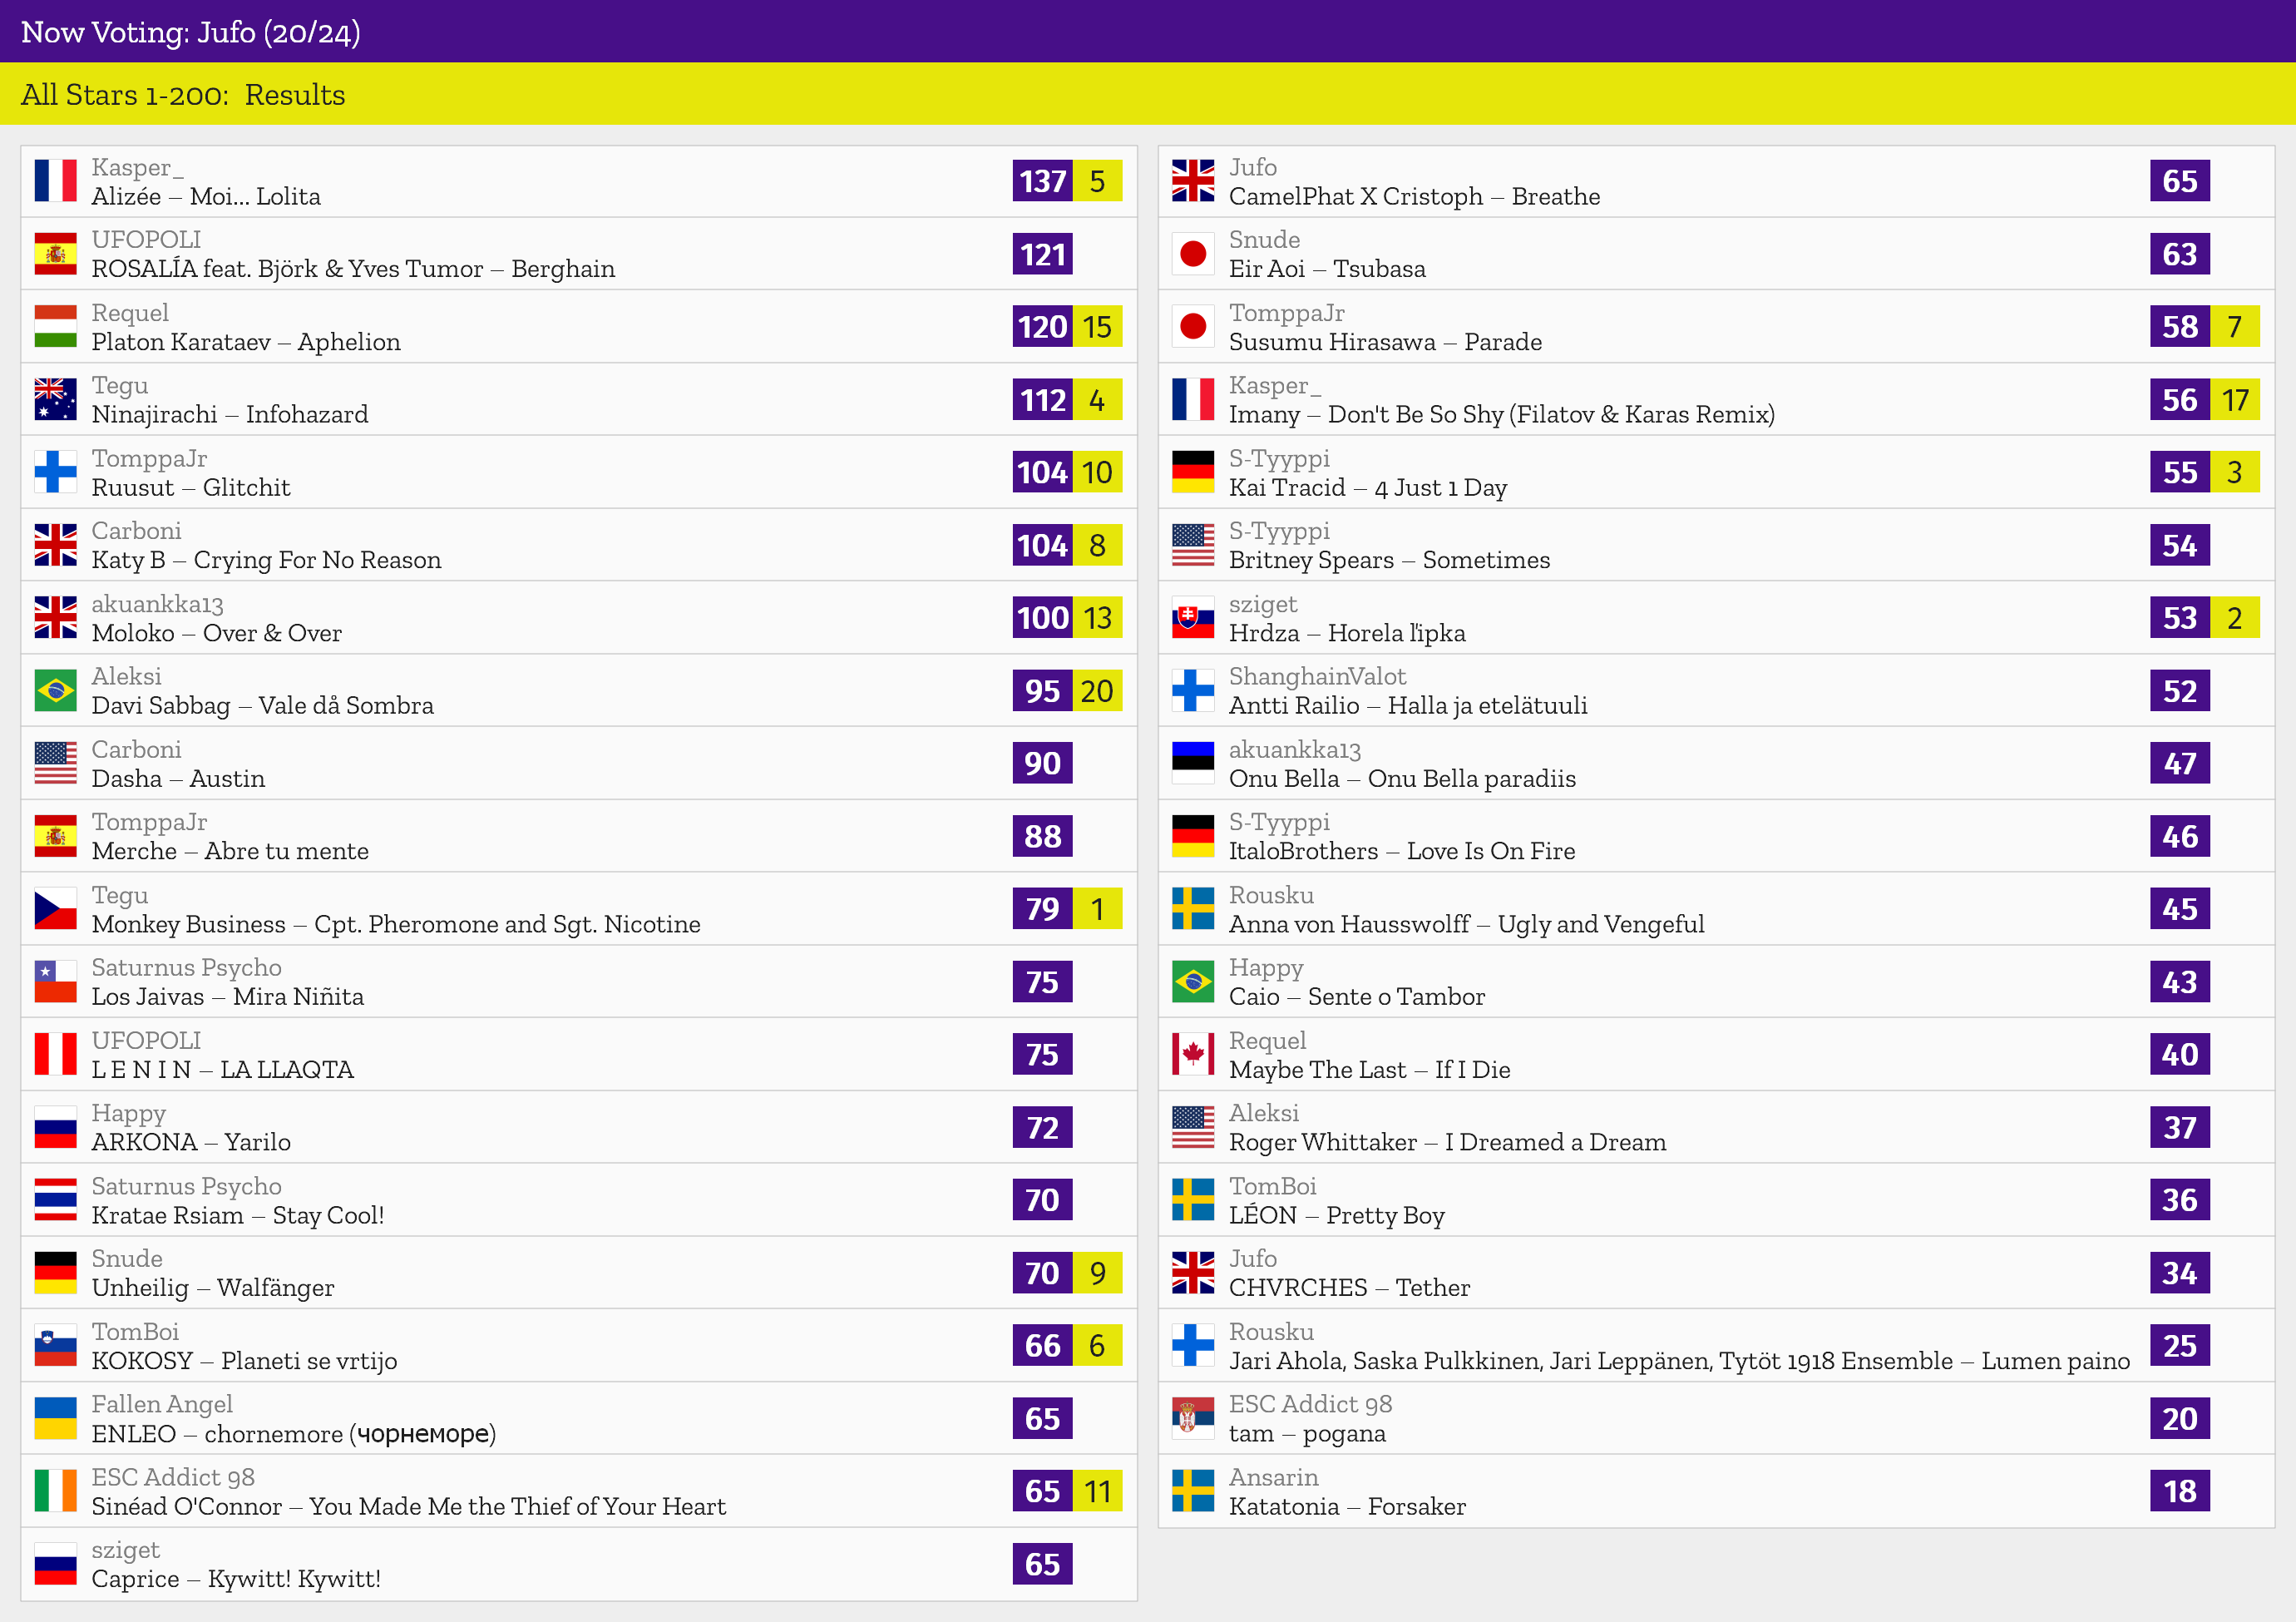
Task: Click the 121 score for ROSALÍA's Berghain
Action: click(x=1042, y=254)
